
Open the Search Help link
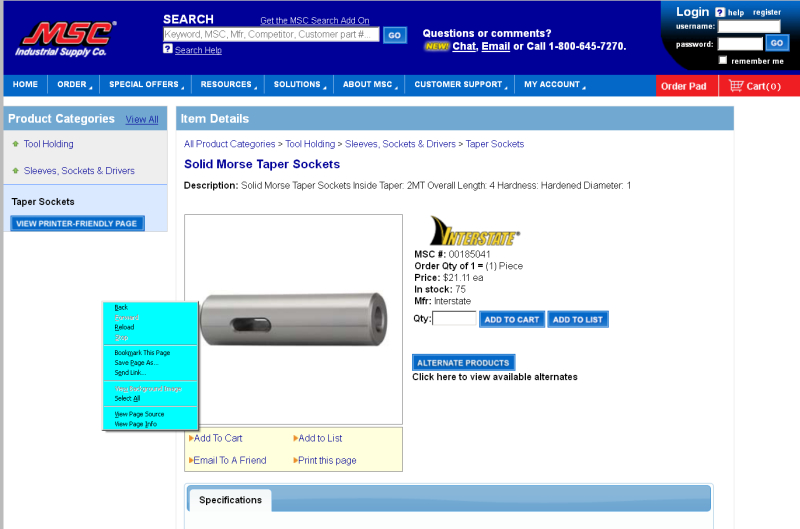point(198,50)
